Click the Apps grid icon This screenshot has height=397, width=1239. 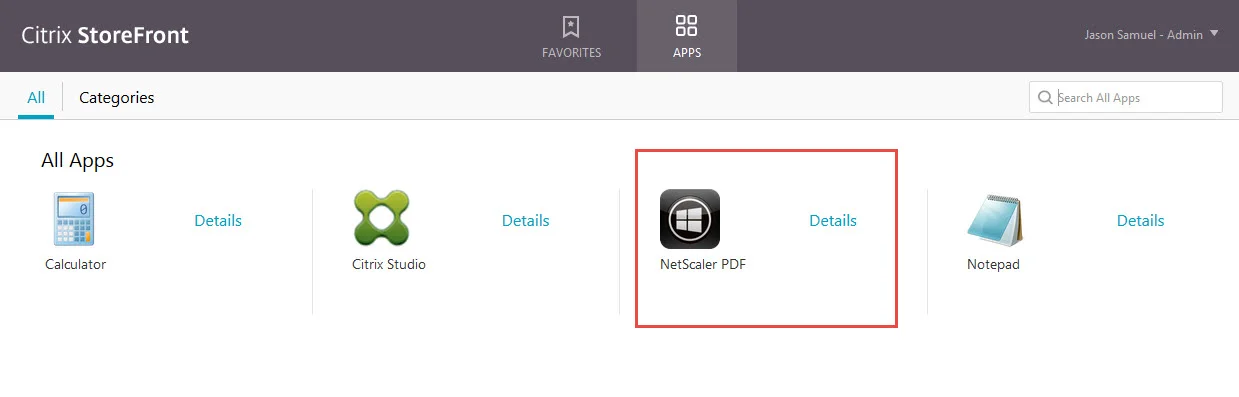(x=687, y=26)
